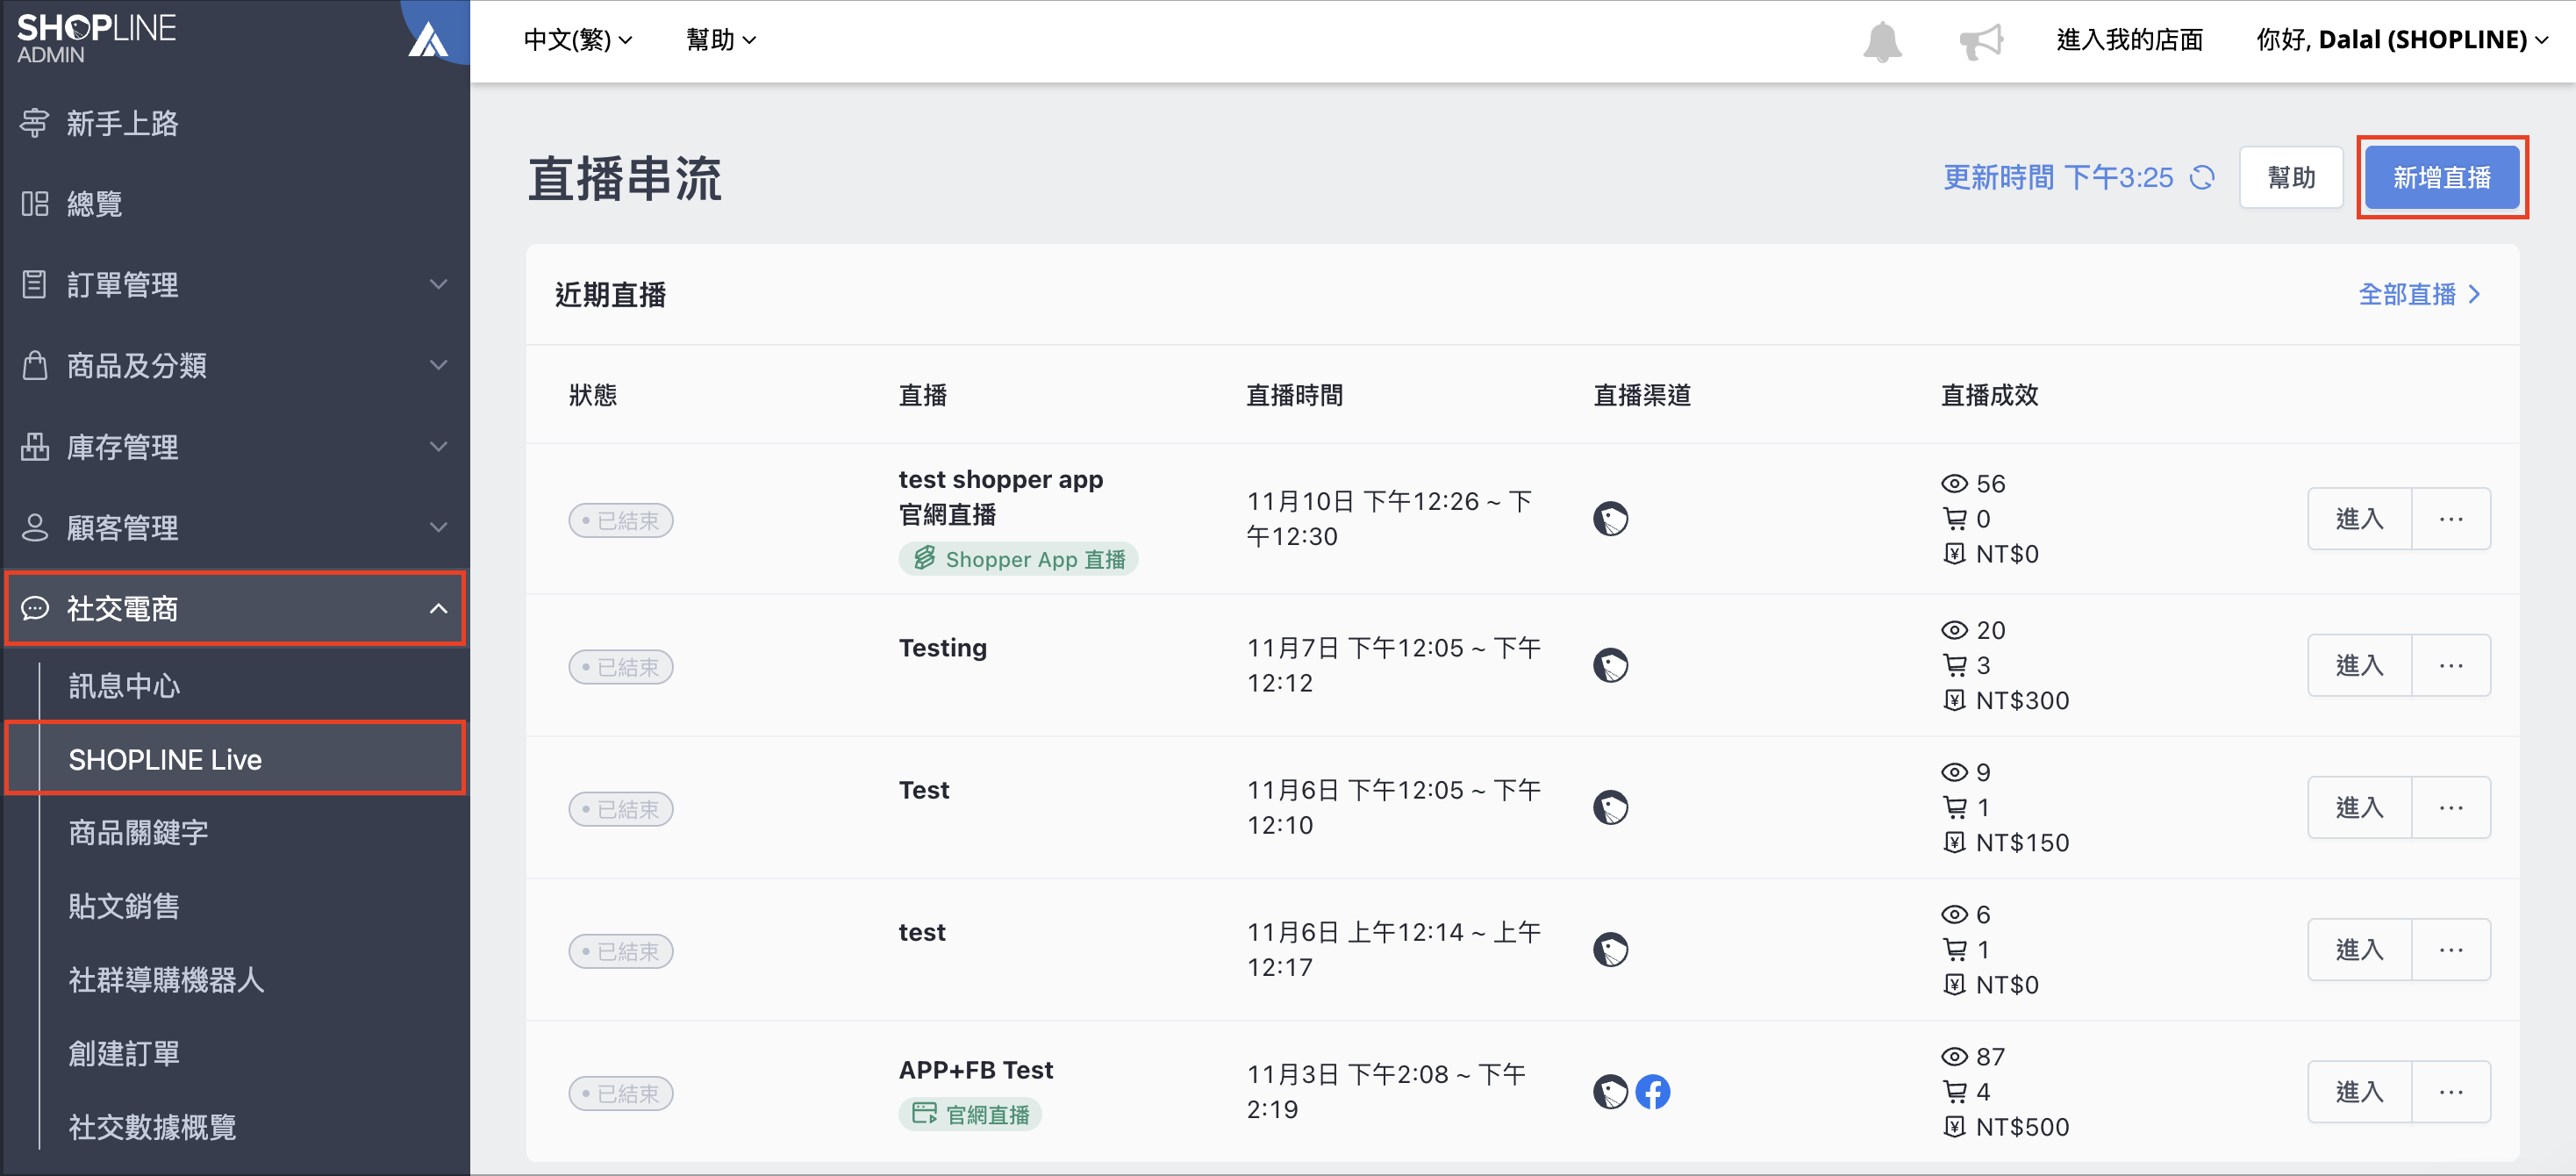
Task: Click the views eye icon in test shopper app row
Action: (1954, 484)
